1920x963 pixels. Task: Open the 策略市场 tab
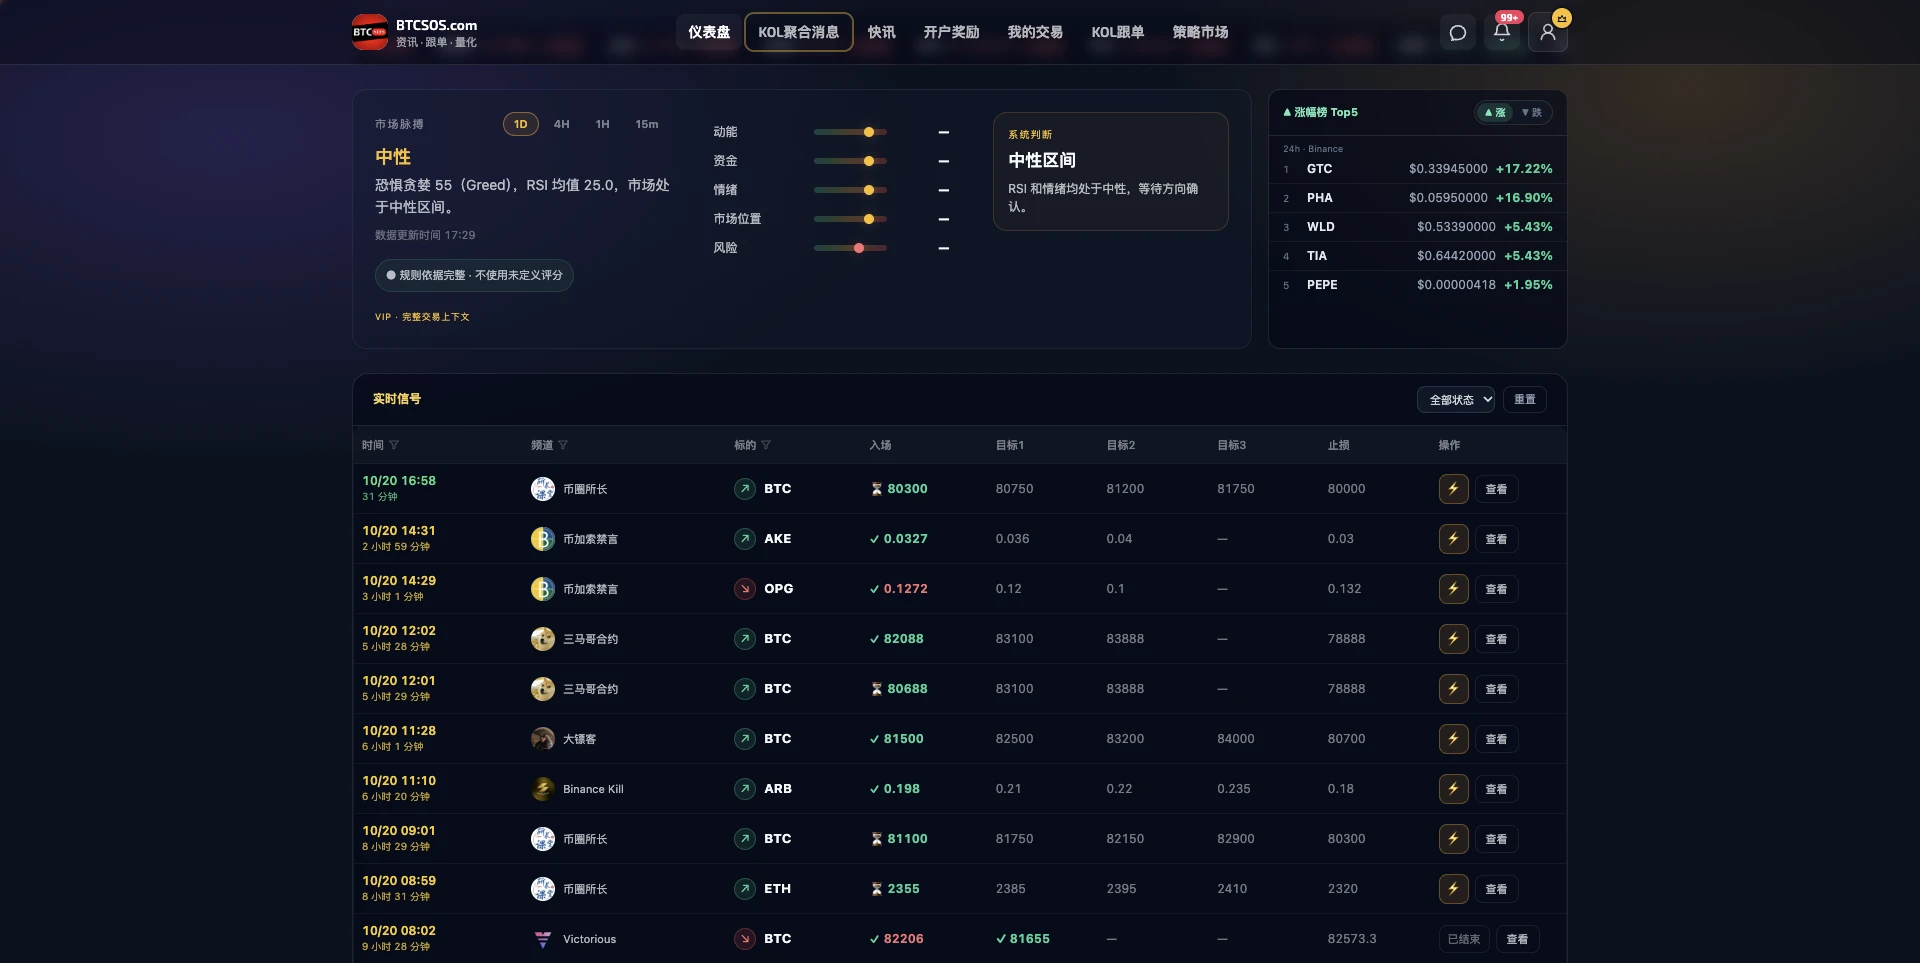click(x=1200, y=32)
